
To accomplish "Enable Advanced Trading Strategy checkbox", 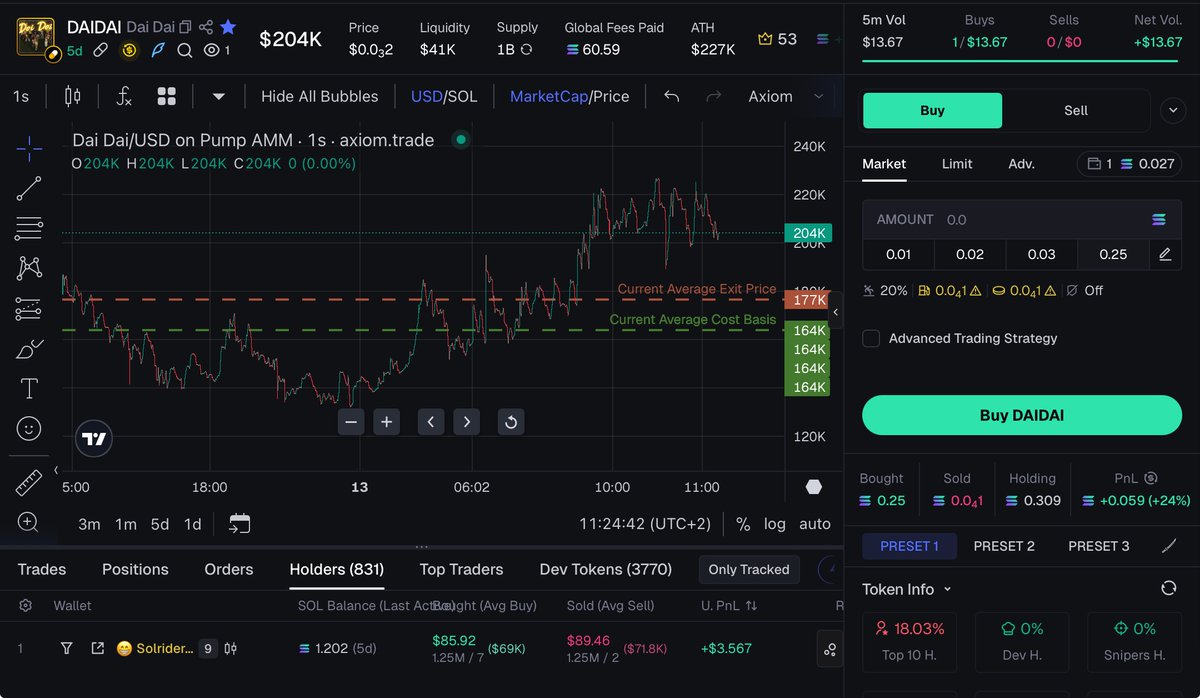I will click(871, 338).
